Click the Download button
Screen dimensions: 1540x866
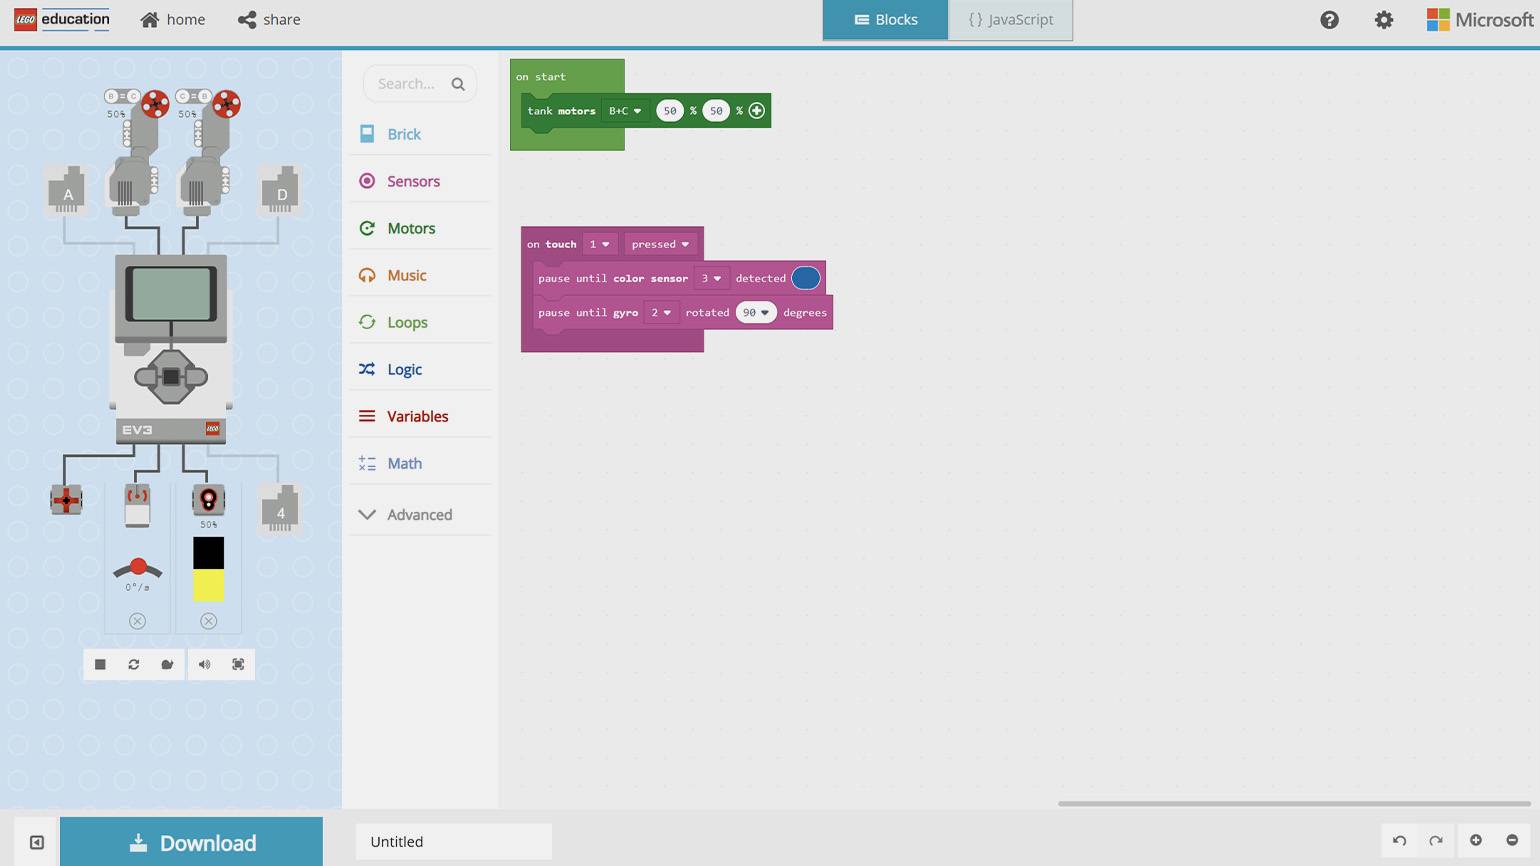click(x=192, y=842)
